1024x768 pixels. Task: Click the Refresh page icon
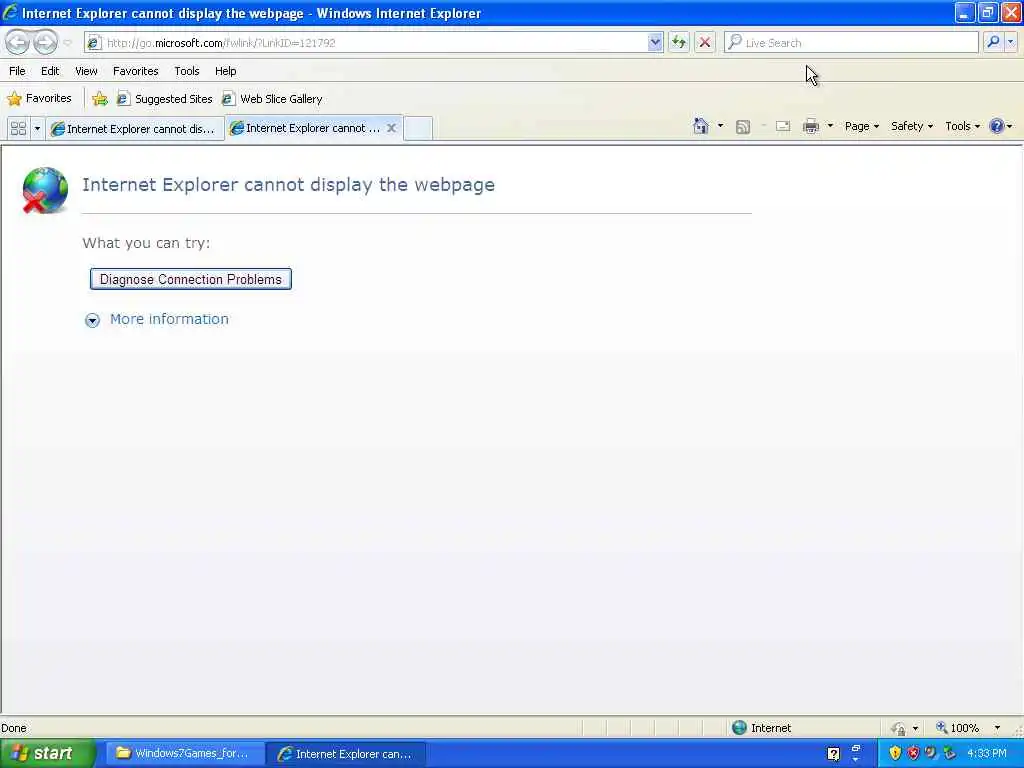[x=679, y=42]
